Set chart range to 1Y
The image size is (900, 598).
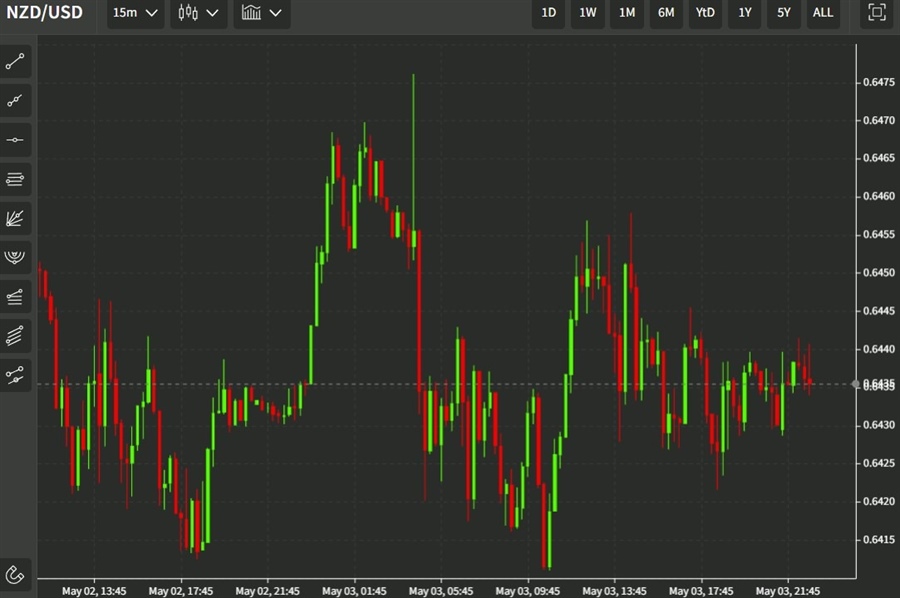pos(744,13)
